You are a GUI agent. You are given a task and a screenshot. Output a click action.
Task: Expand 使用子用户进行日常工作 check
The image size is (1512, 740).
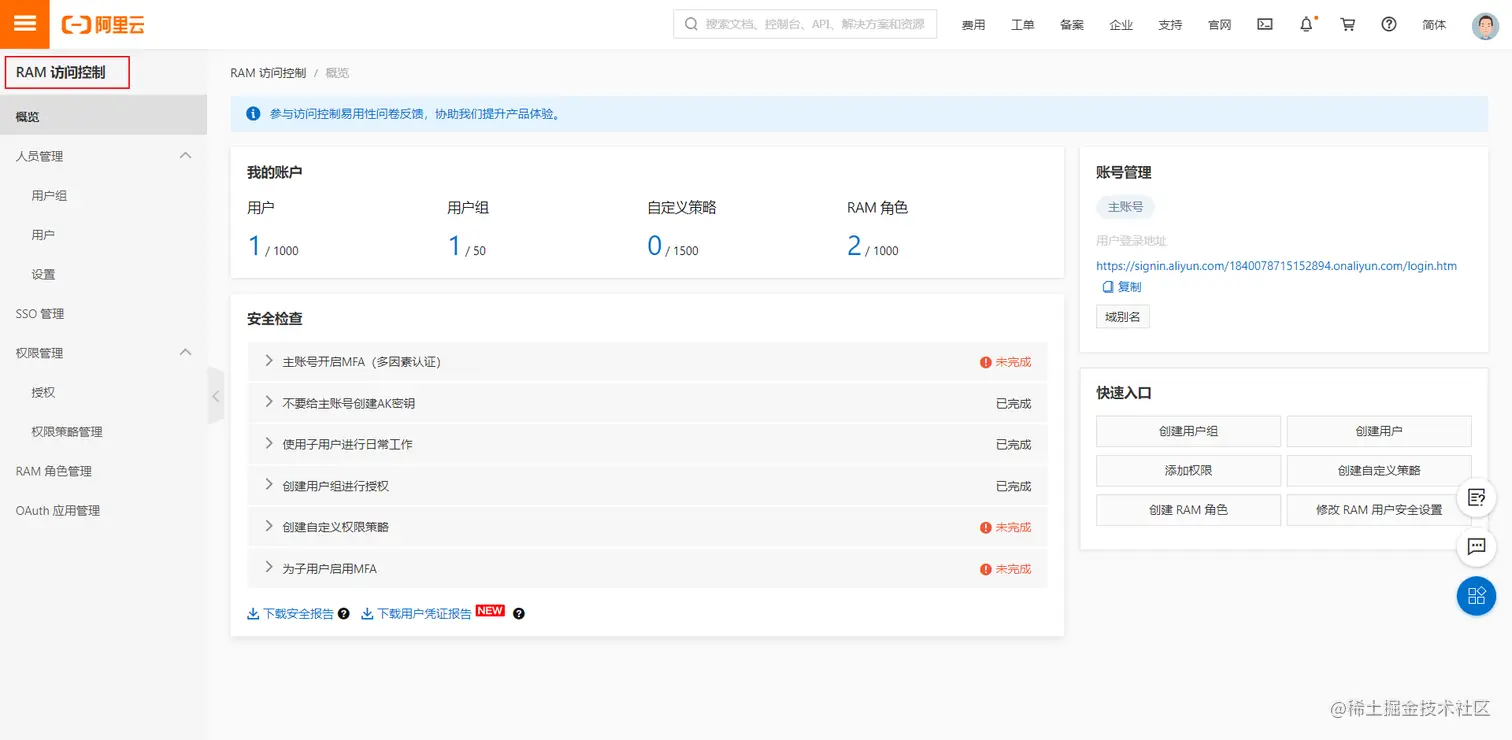pos(269,443)
